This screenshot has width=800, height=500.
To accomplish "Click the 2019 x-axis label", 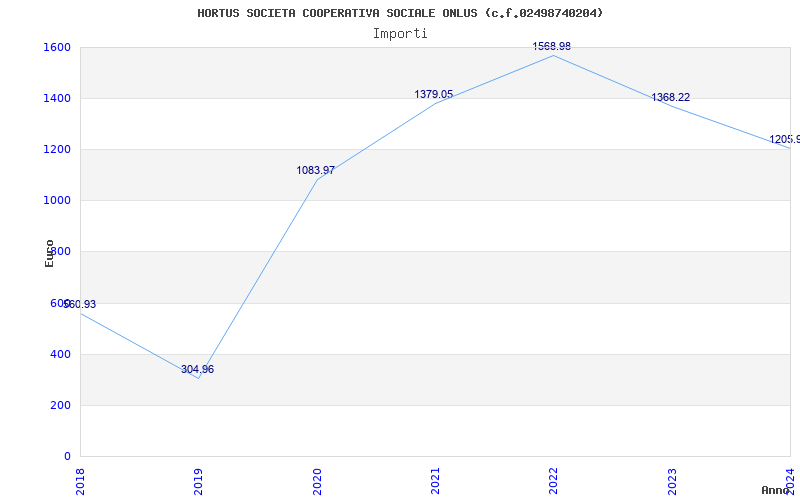I will coord(198,481).
